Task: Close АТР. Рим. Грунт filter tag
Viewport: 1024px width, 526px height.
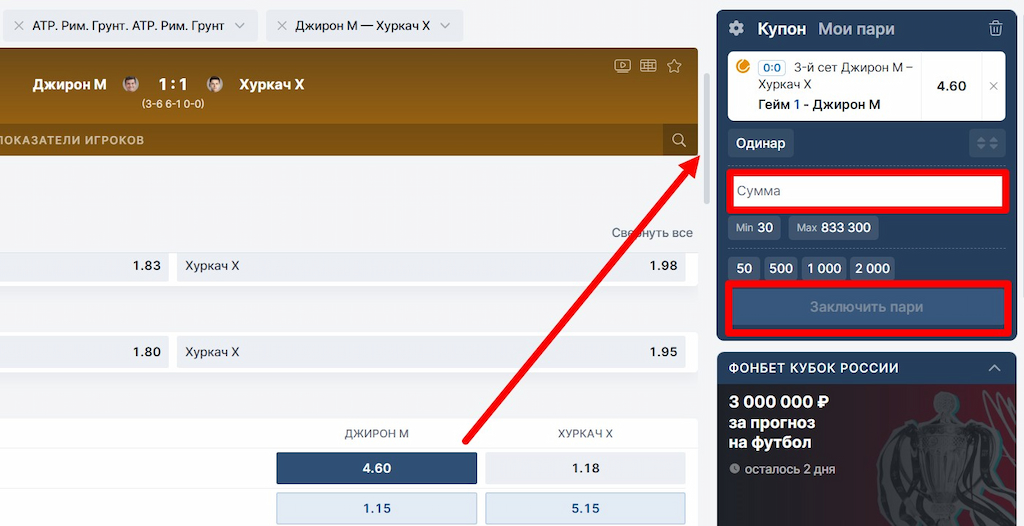Action: tap(19, 25)
